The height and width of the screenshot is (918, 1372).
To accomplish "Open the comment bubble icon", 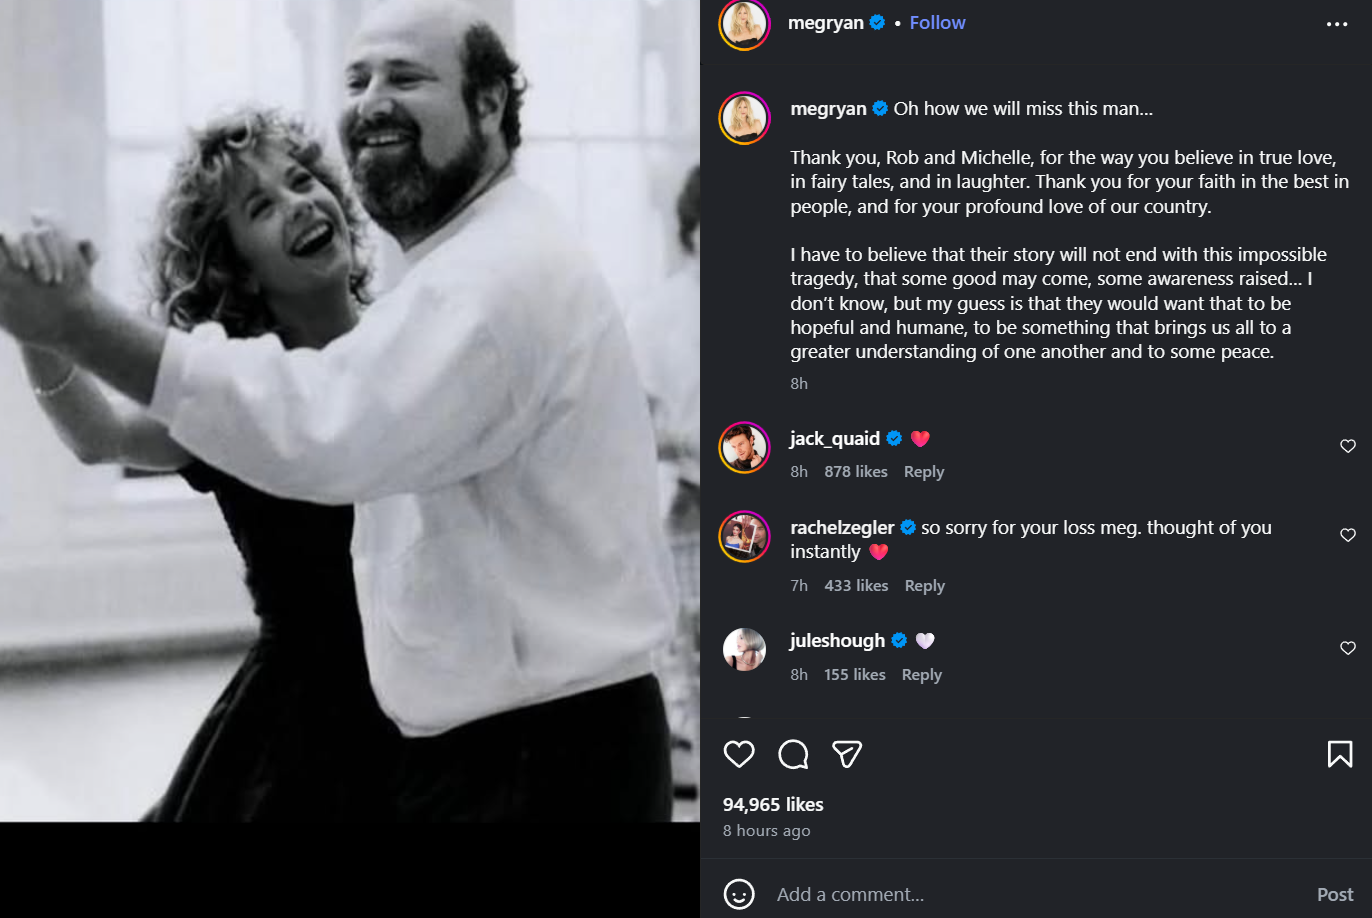I will point(793,754).
